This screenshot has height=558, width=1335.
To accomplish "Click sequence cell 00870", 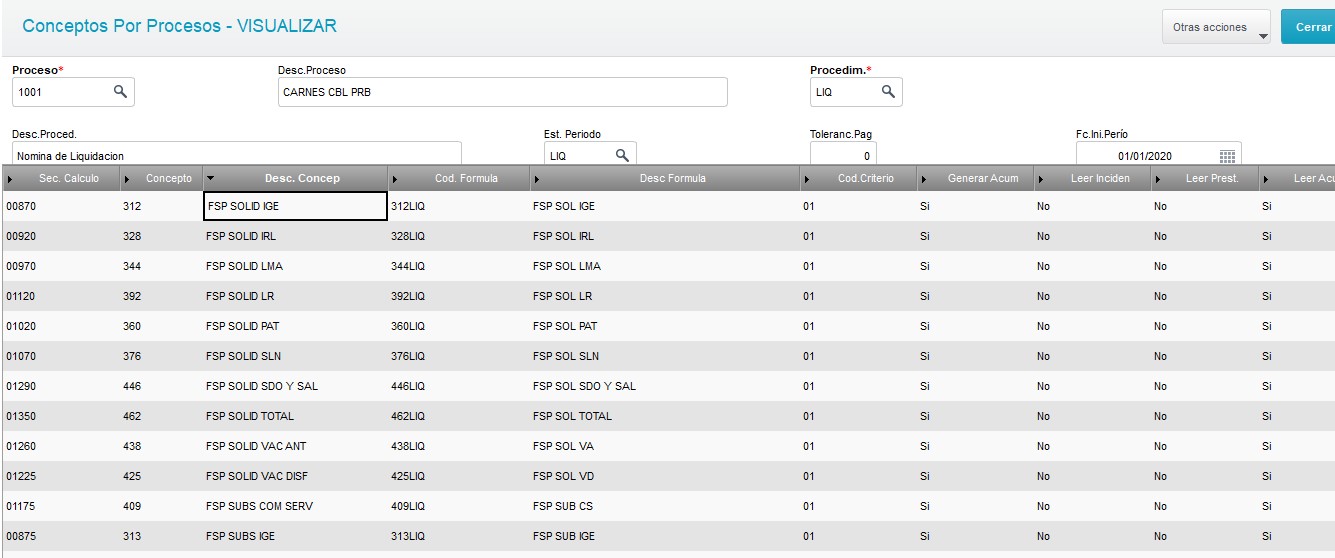I will (20, 206).
